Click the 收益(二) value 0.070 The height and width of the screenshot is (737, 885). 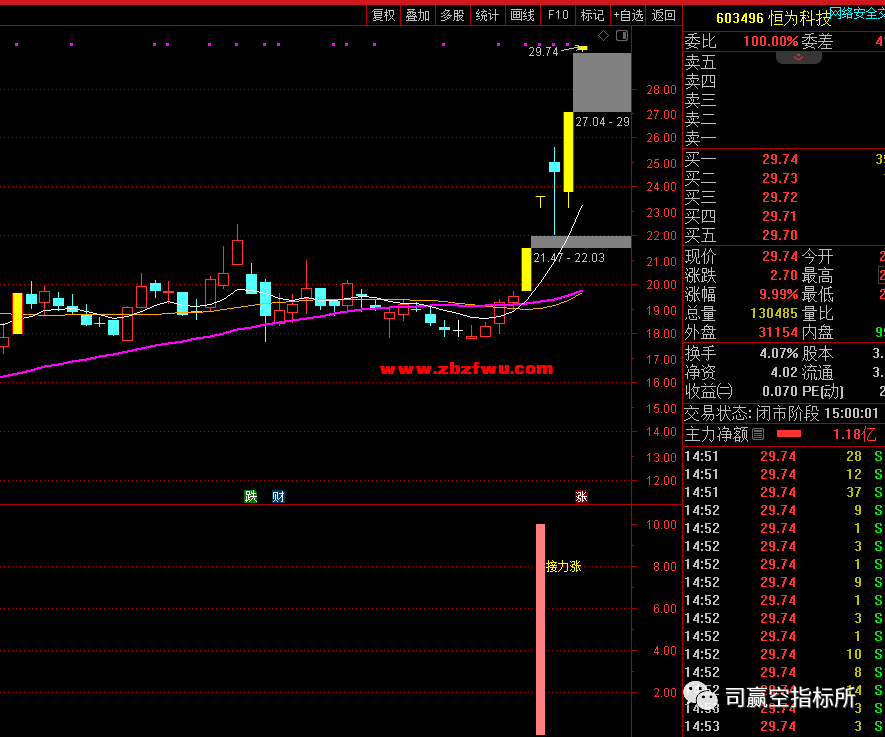pyautogui.click(x=779, y=391)
